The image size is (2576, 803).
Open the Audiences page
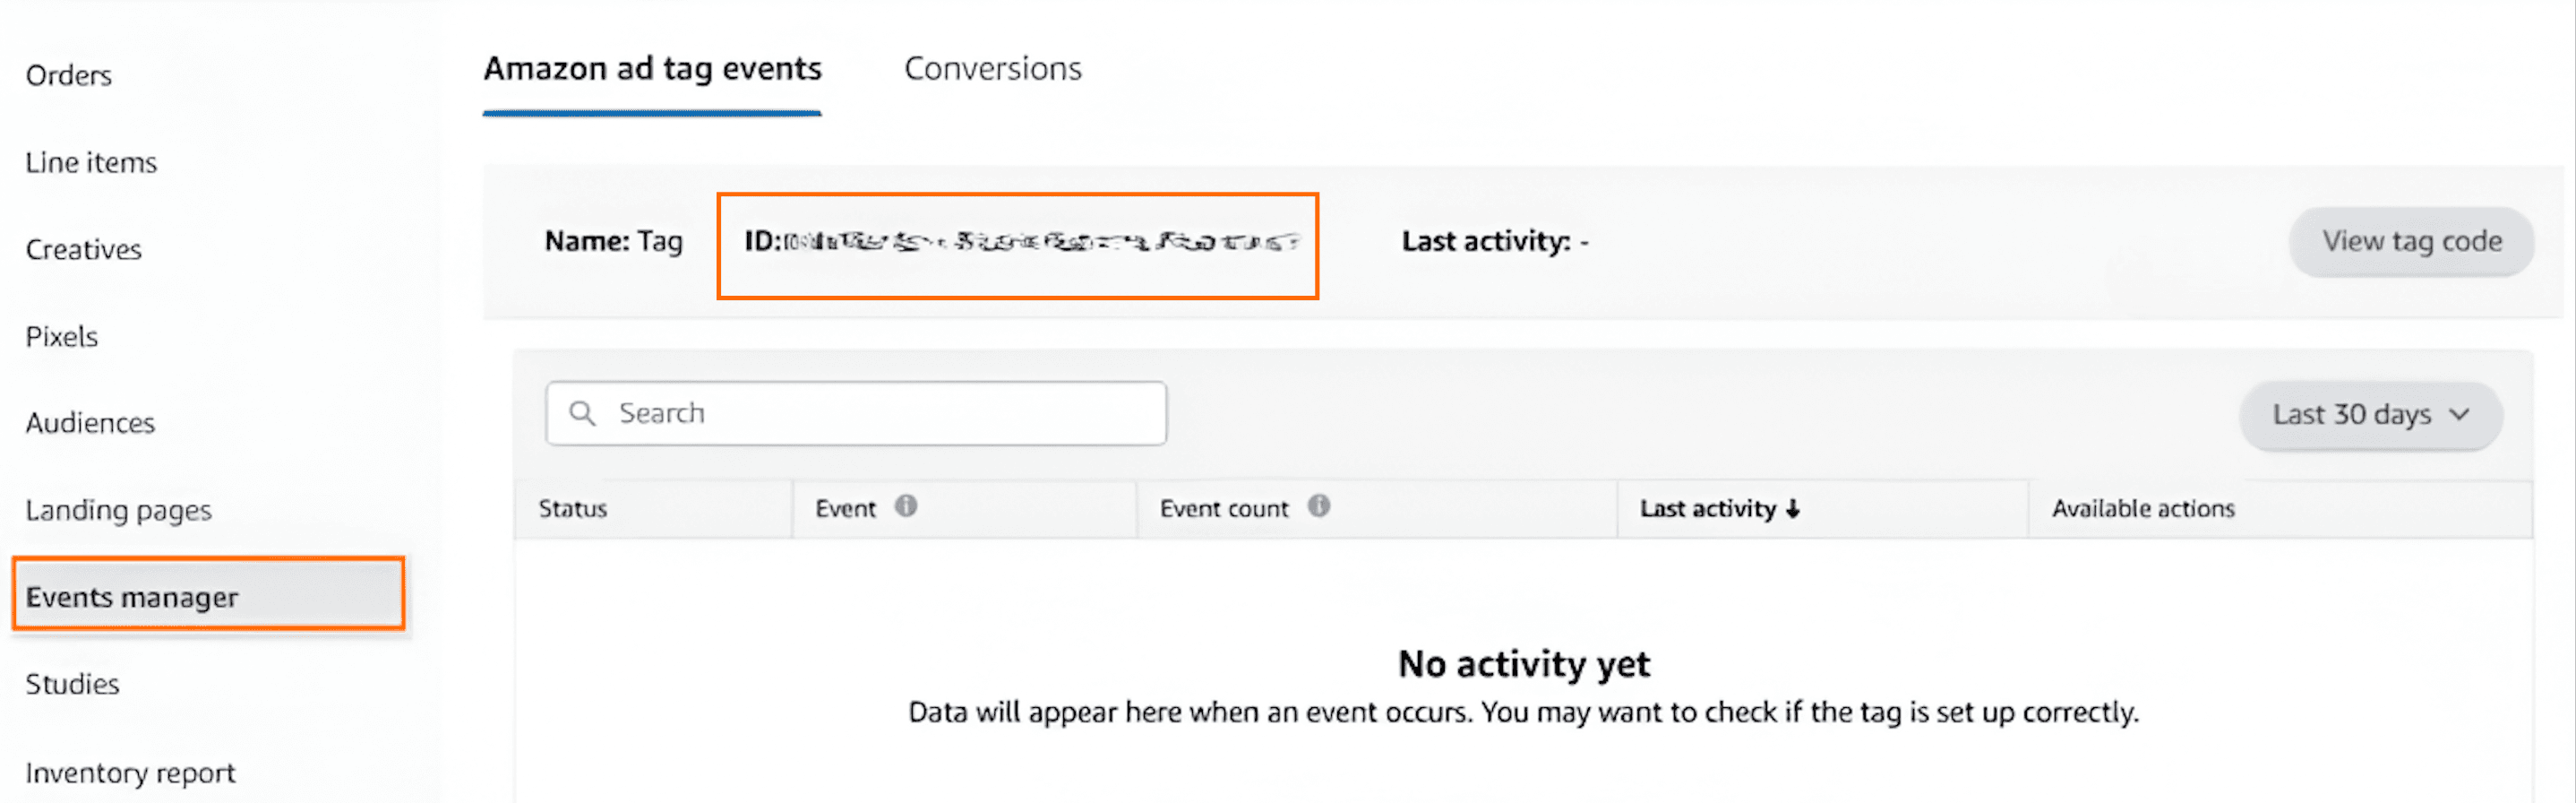(90, 424)
